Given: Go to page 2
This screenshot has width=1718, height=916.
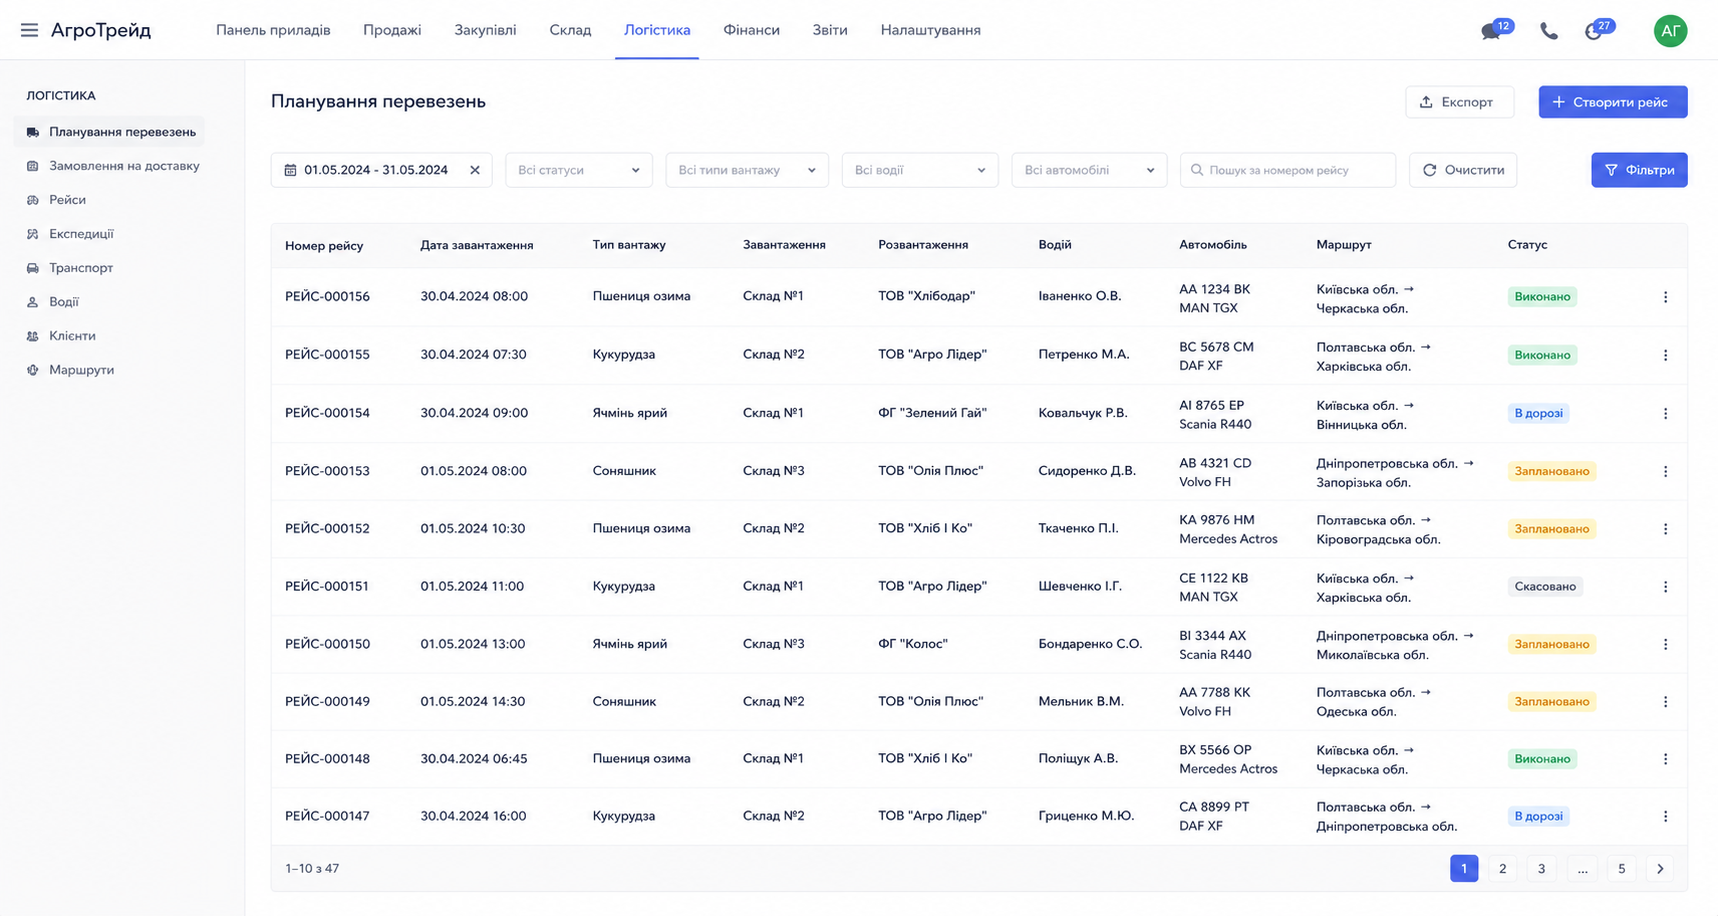Looking at the screenshot, I should point(1502,869).
